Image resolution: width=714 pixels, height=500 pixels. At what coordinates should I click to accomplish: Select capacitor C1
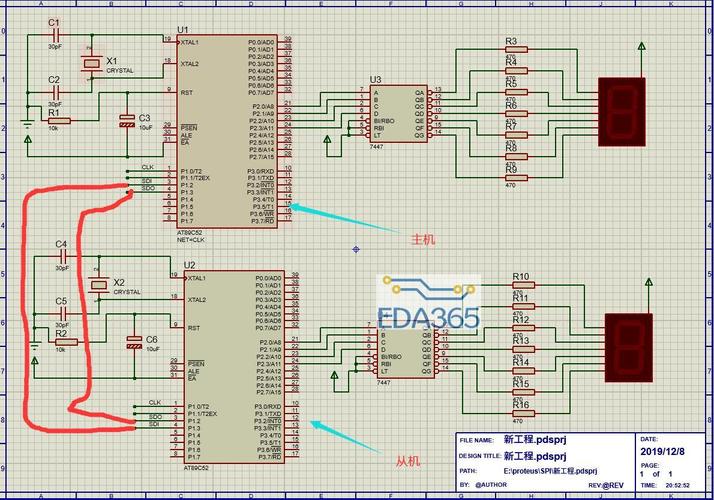tap(55, 34)
